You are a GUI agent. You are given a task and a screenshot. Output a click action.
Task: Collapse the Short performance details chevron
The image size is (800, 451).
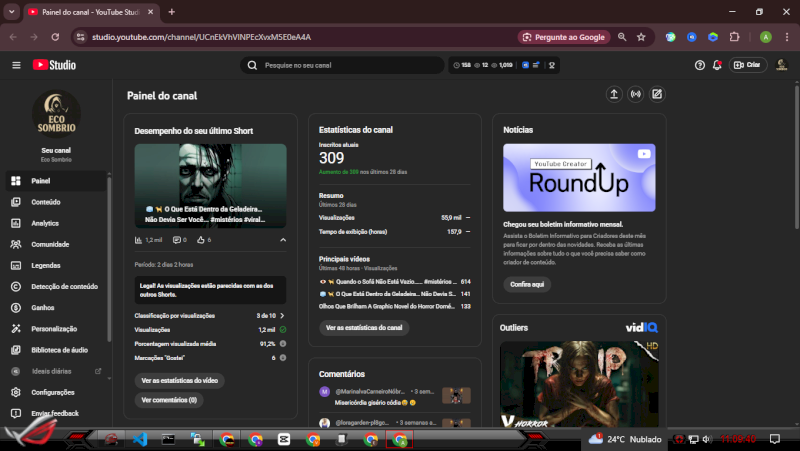click(x=283, y=240)
